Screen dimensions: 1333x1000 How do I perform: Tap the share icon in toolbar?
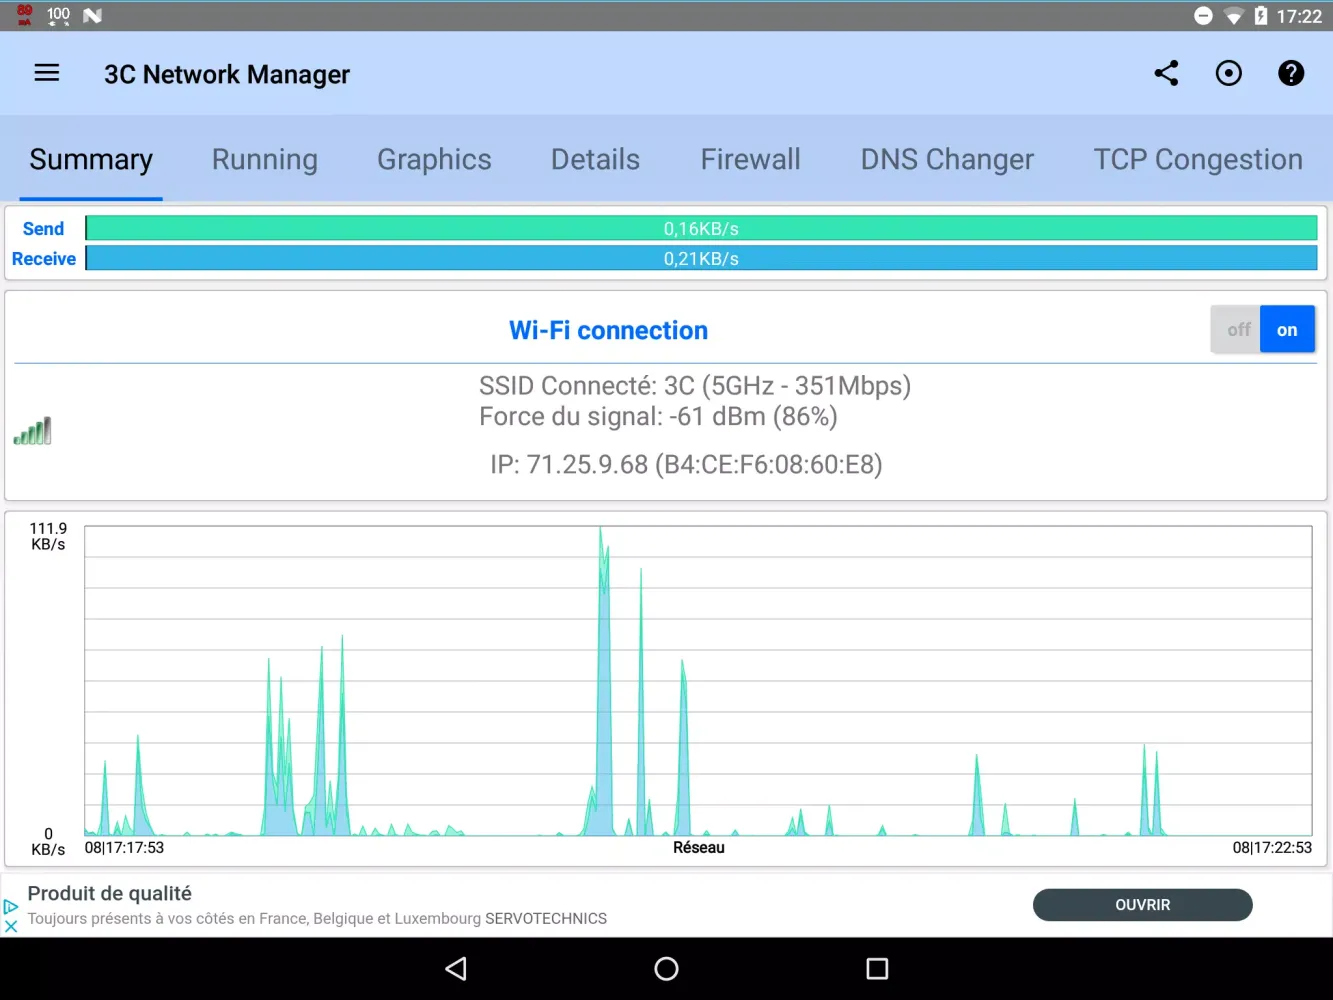[1166, 73]
